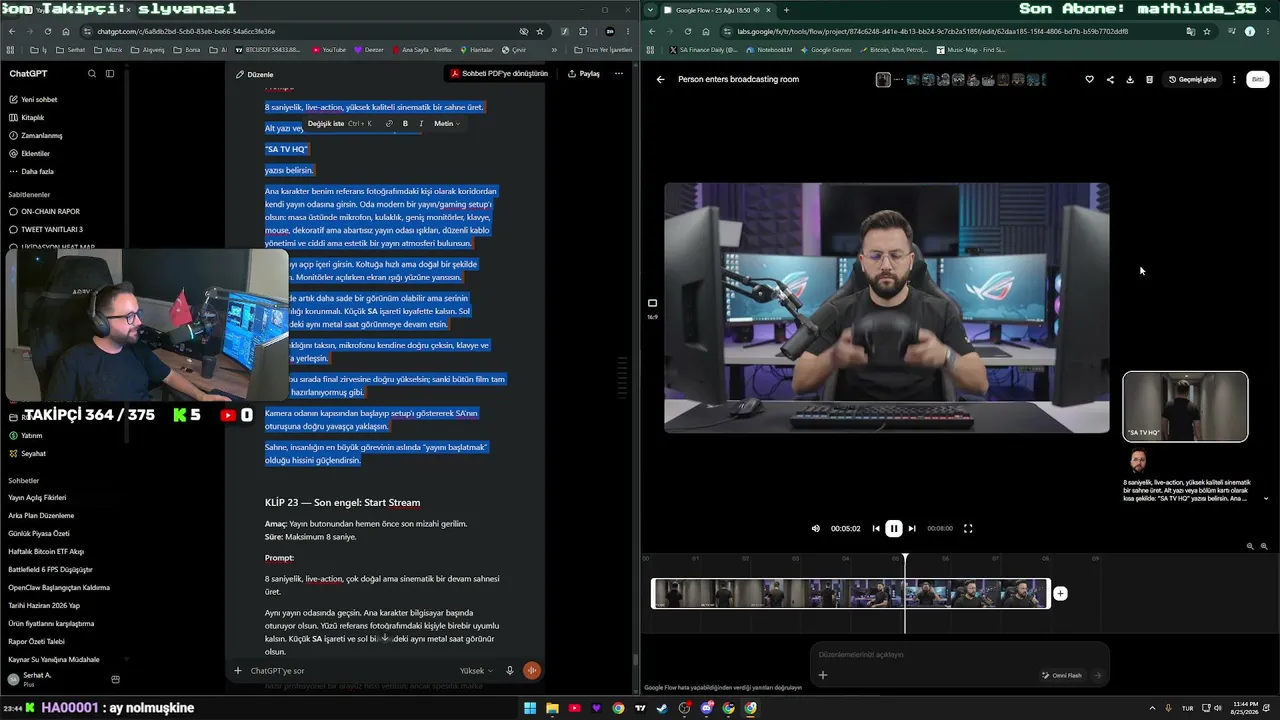Open ChatGPT conversation three-dot menu
The height and width of the screenshot is (720, 1280).
[x=618, y=73]
